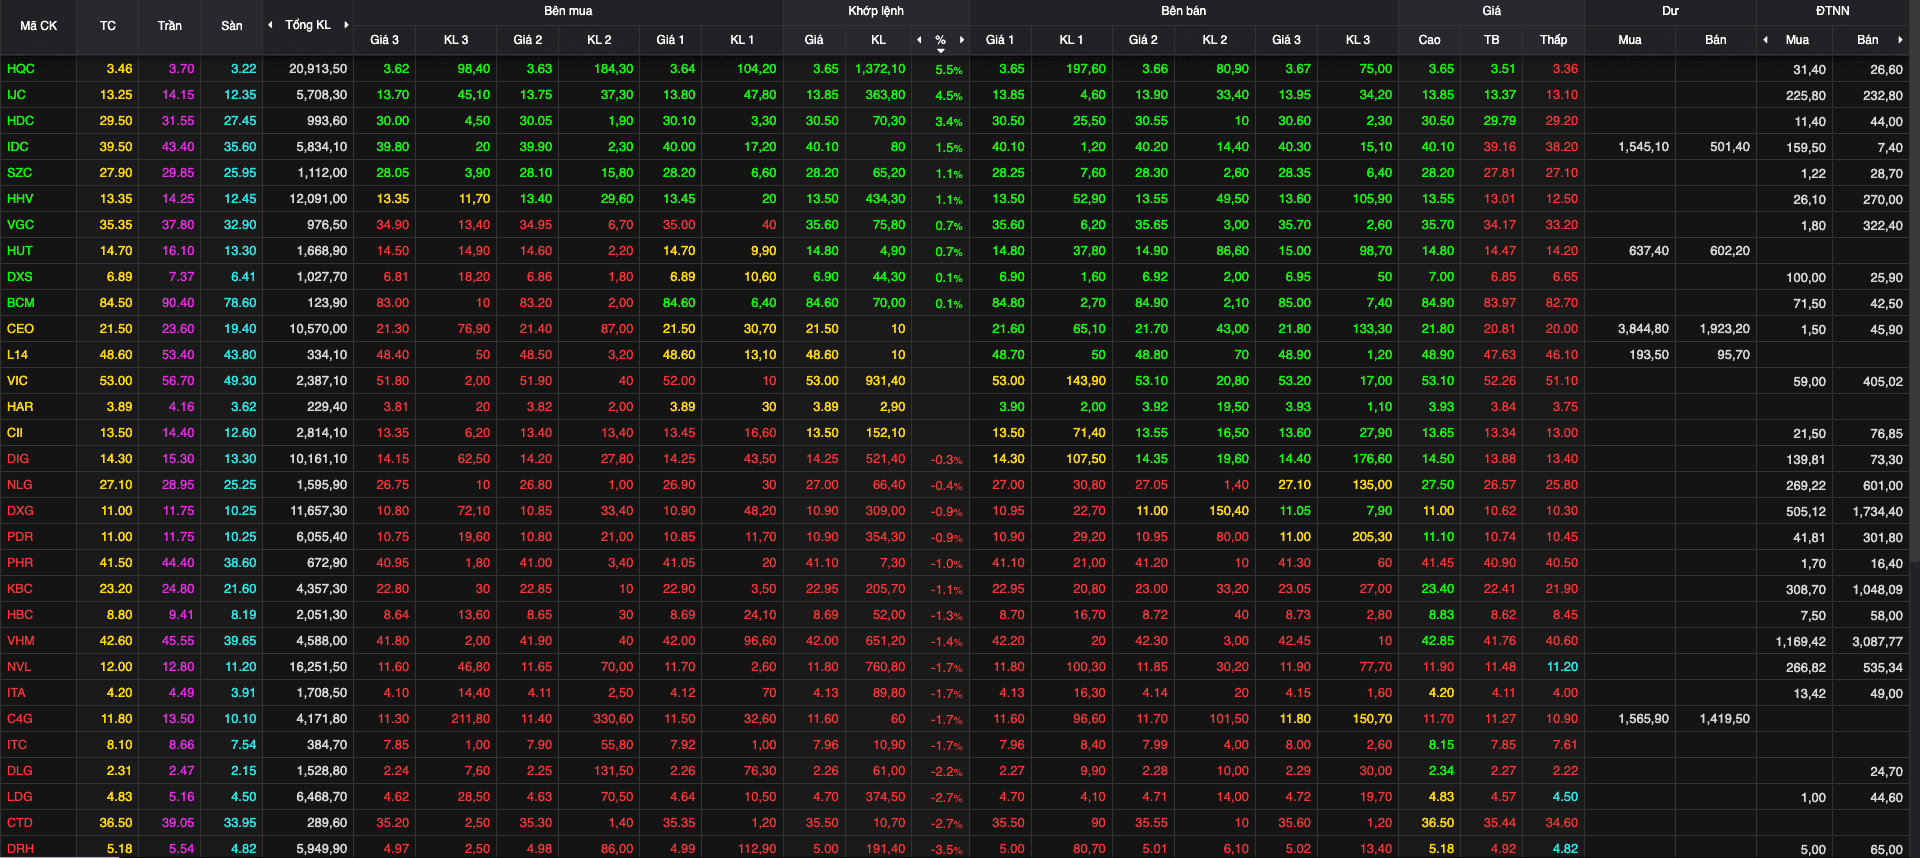Click Giá 1 header under Bên bán
Screen dimensions: 1920x858
click(x=1000, y=40)
